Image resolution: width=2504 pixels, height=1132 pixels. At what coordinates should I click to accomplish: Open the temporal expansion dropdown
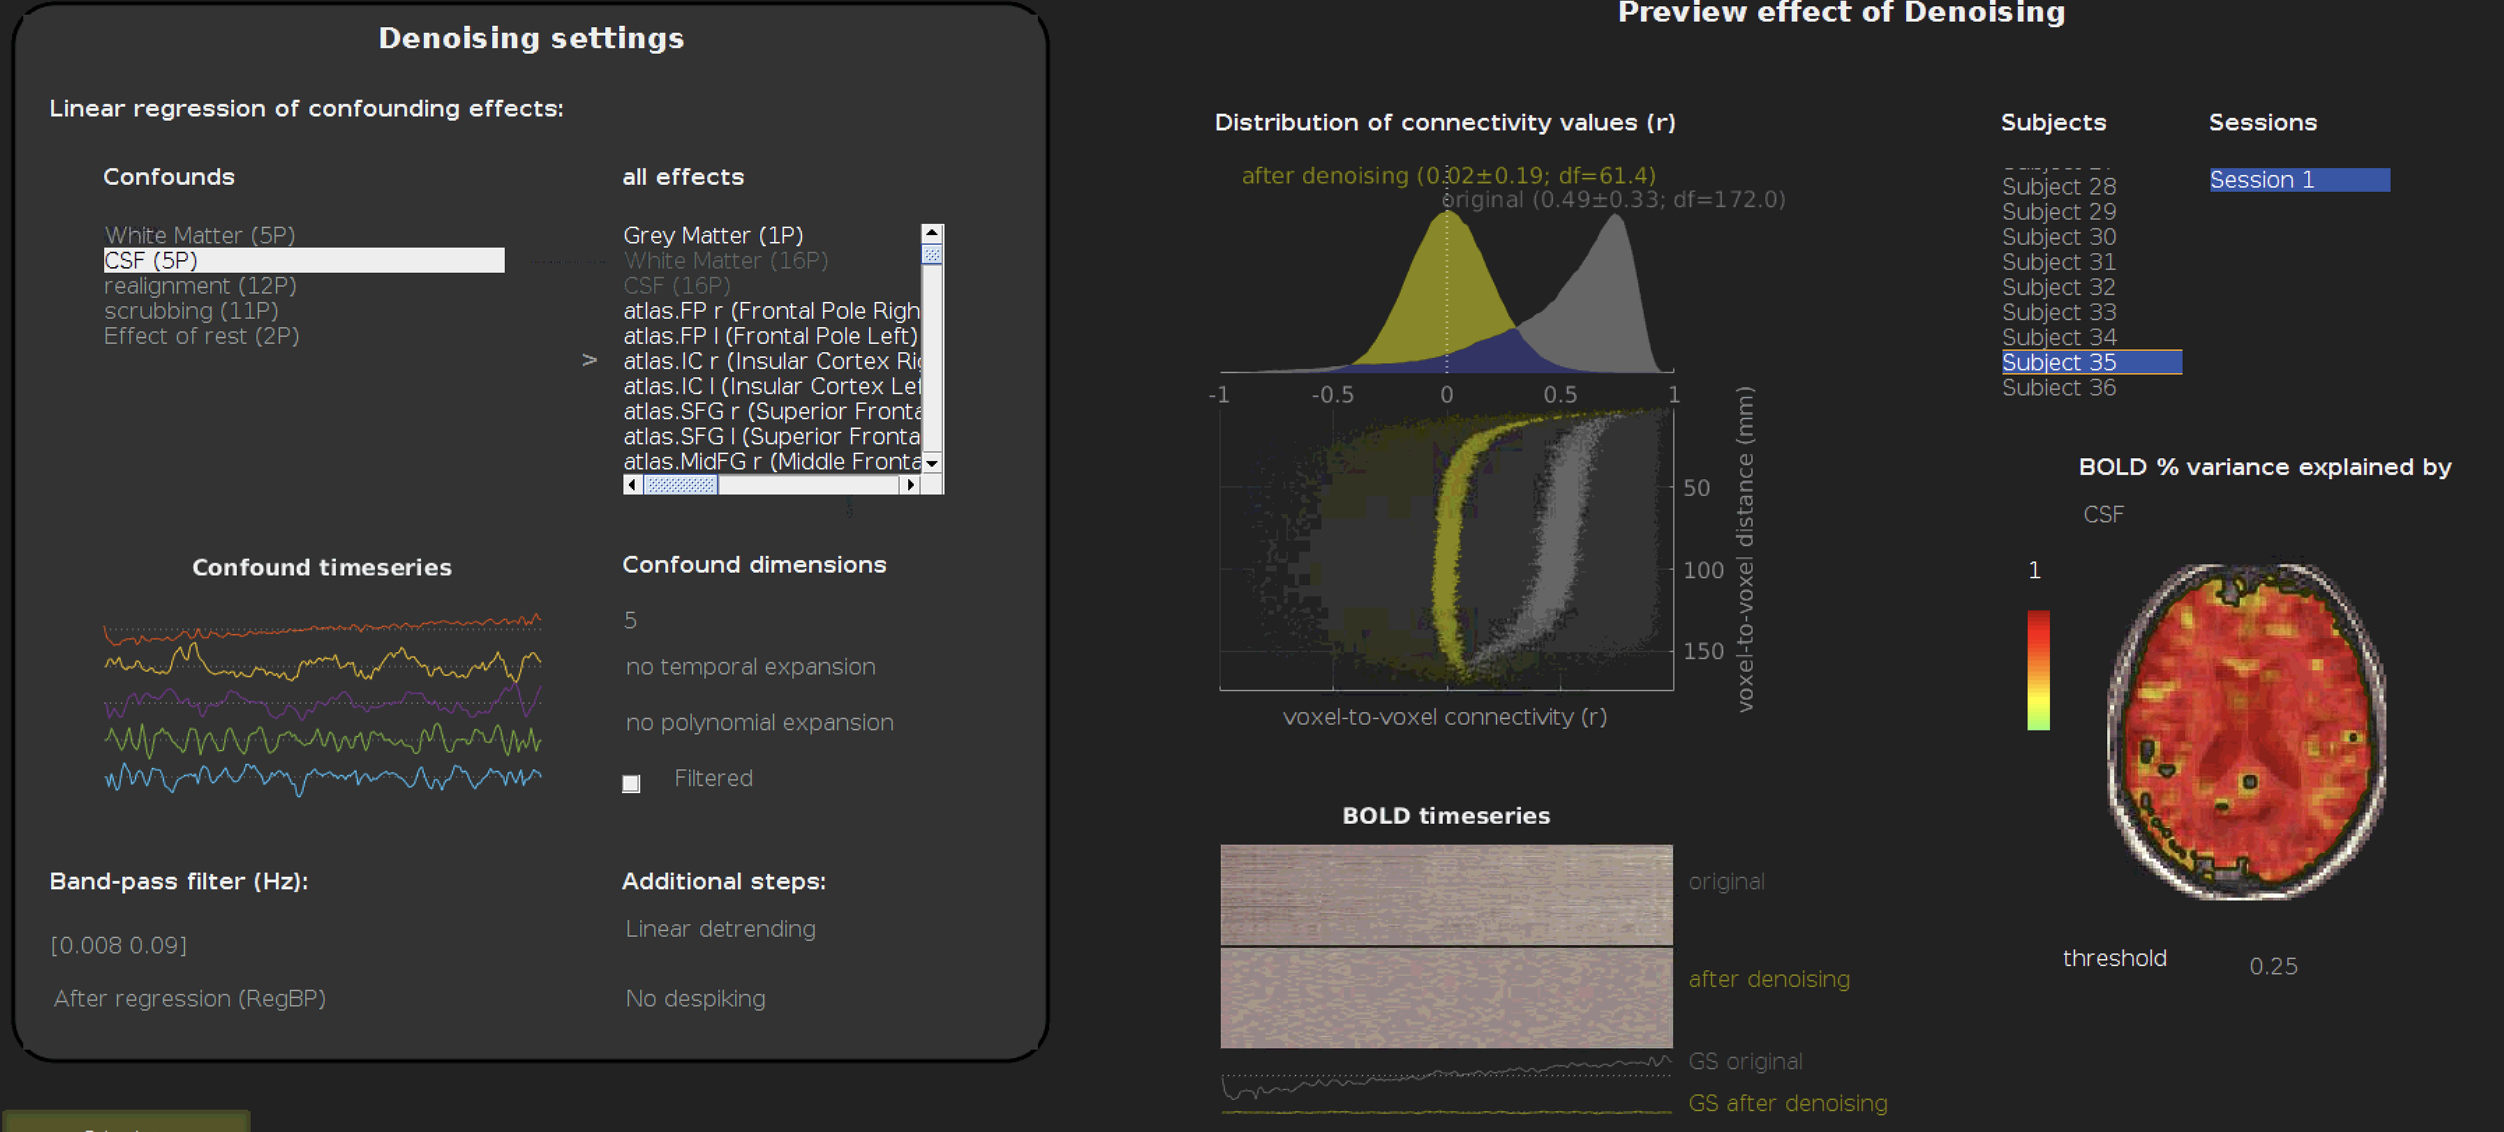[x=750, y=667]
